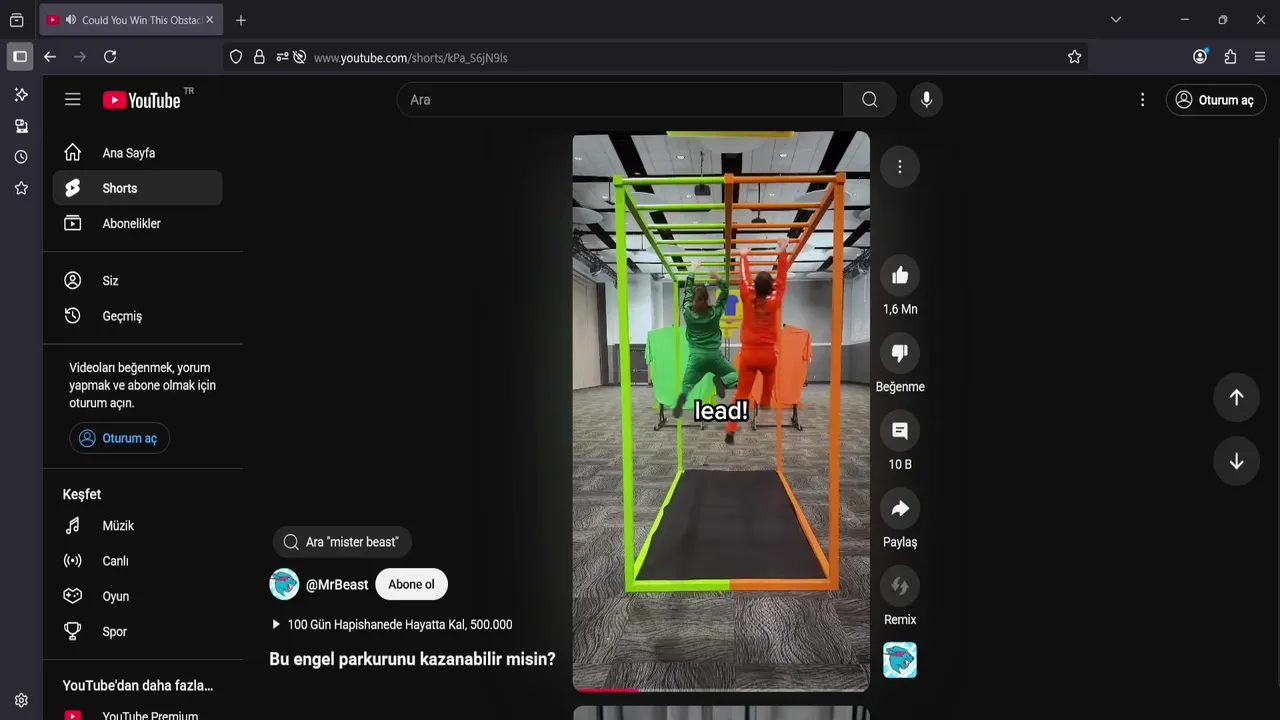
Task: Subscribe with Abone ol button
Action: 411,584
